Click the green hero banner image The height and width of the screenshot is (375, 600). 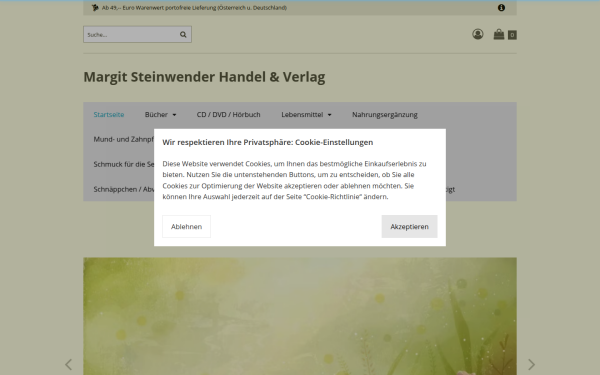[300, 316]
